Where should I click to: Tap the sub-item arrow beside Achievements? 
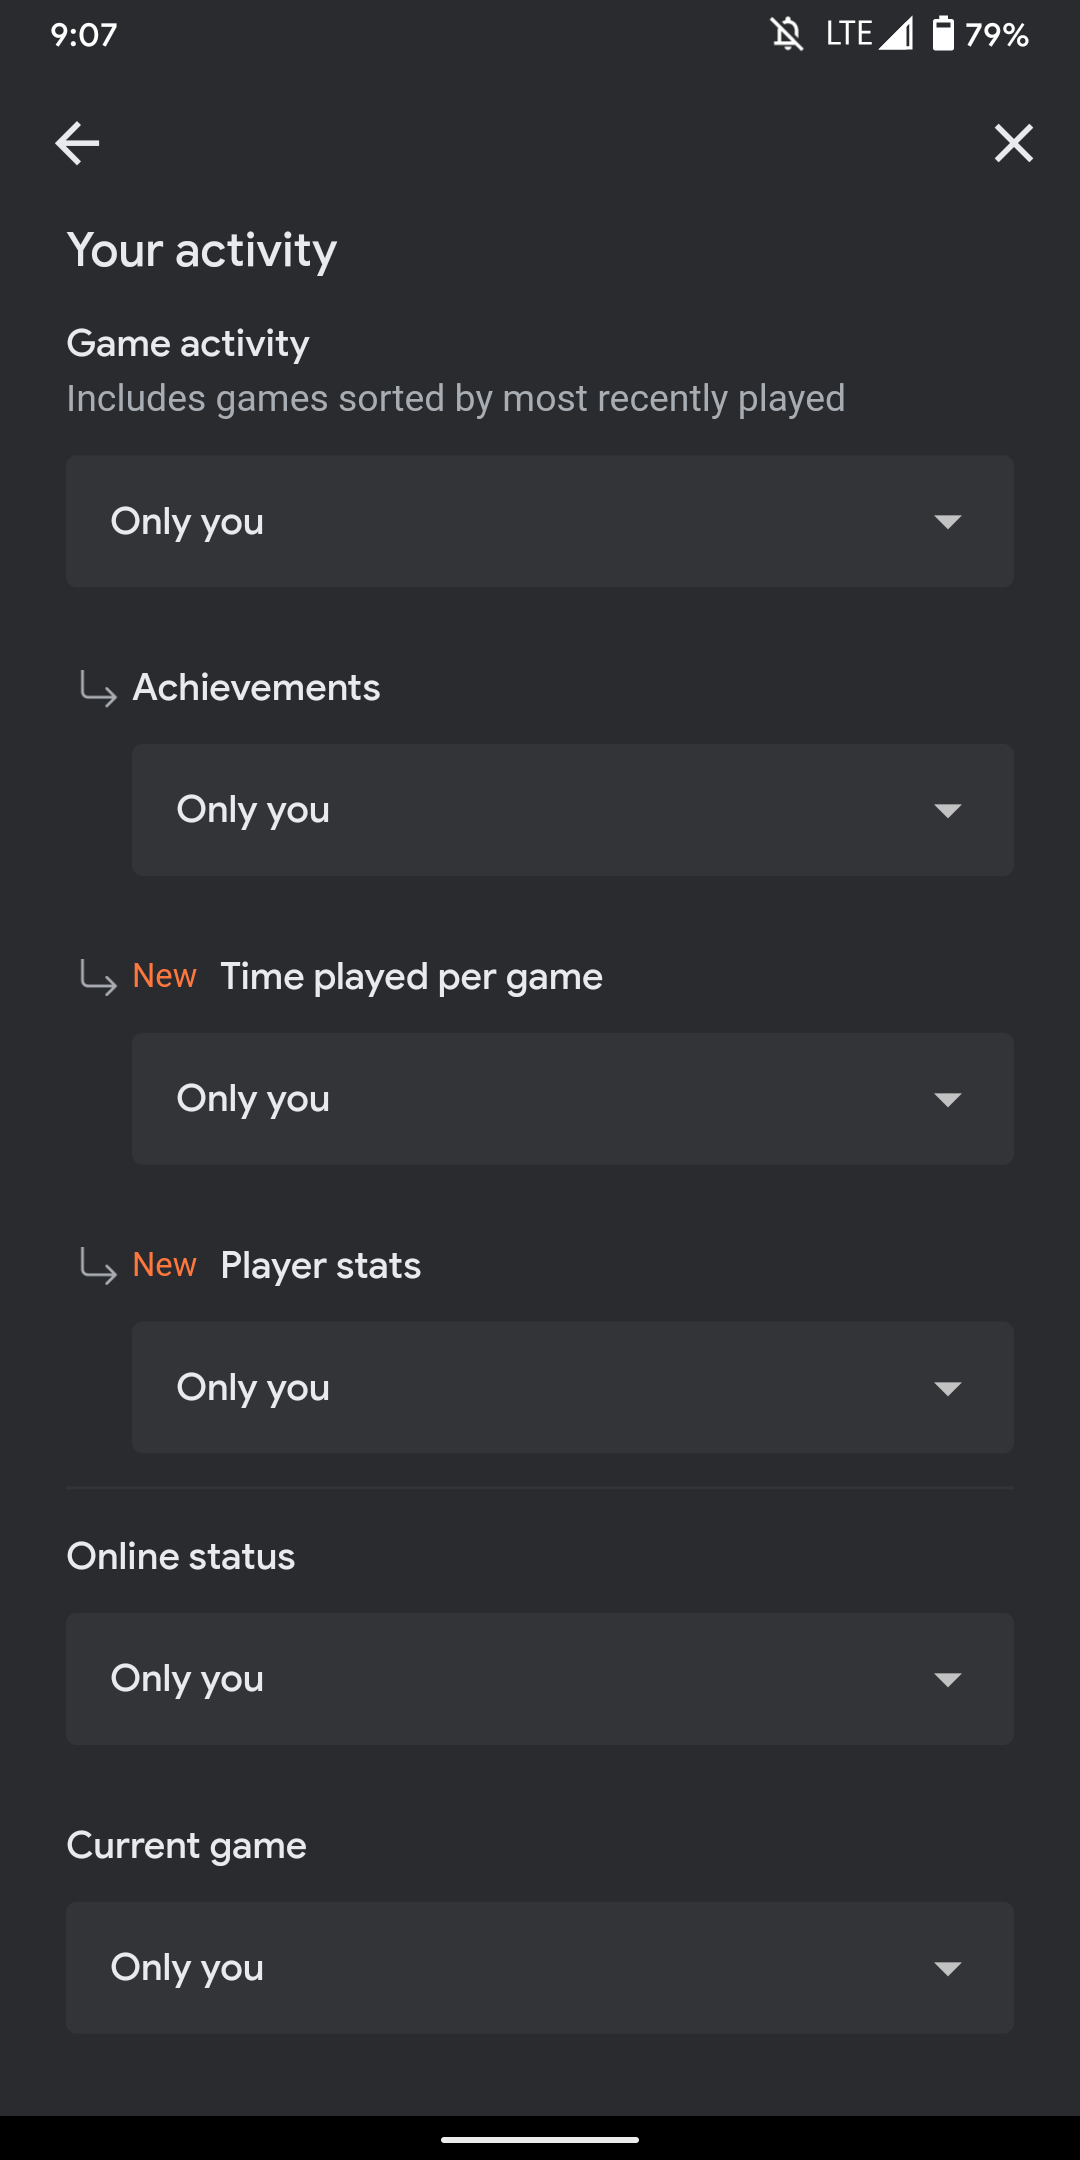(x=97, y=690)
